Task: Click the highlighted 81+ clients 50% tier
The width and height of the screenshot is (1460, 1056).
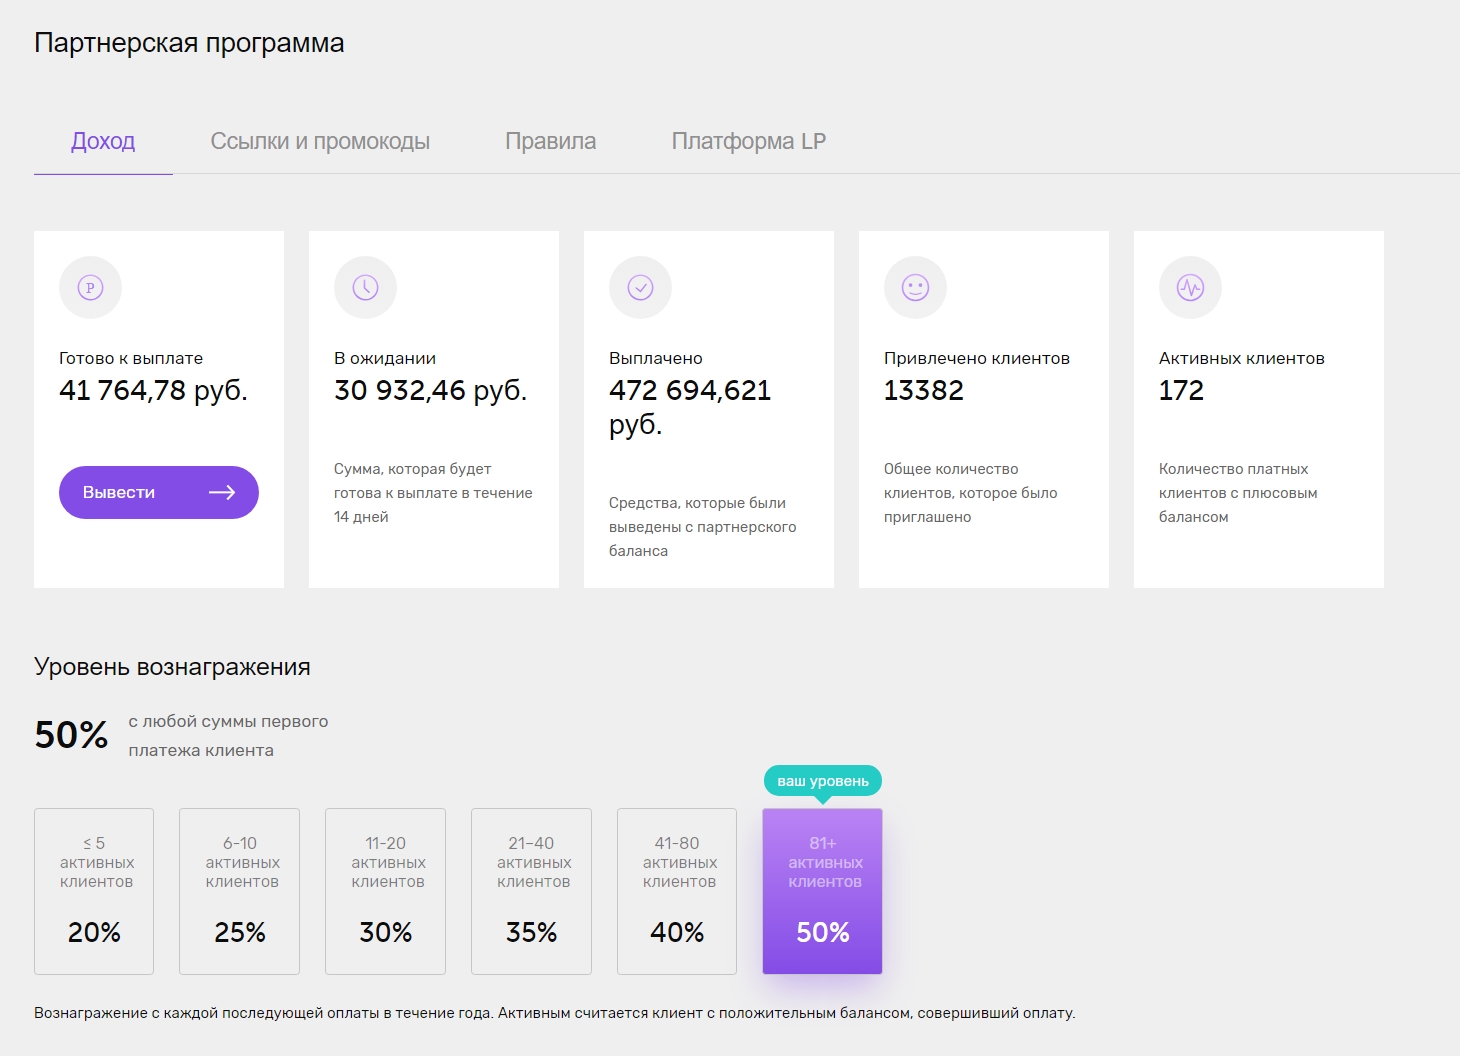Action: 822,891
